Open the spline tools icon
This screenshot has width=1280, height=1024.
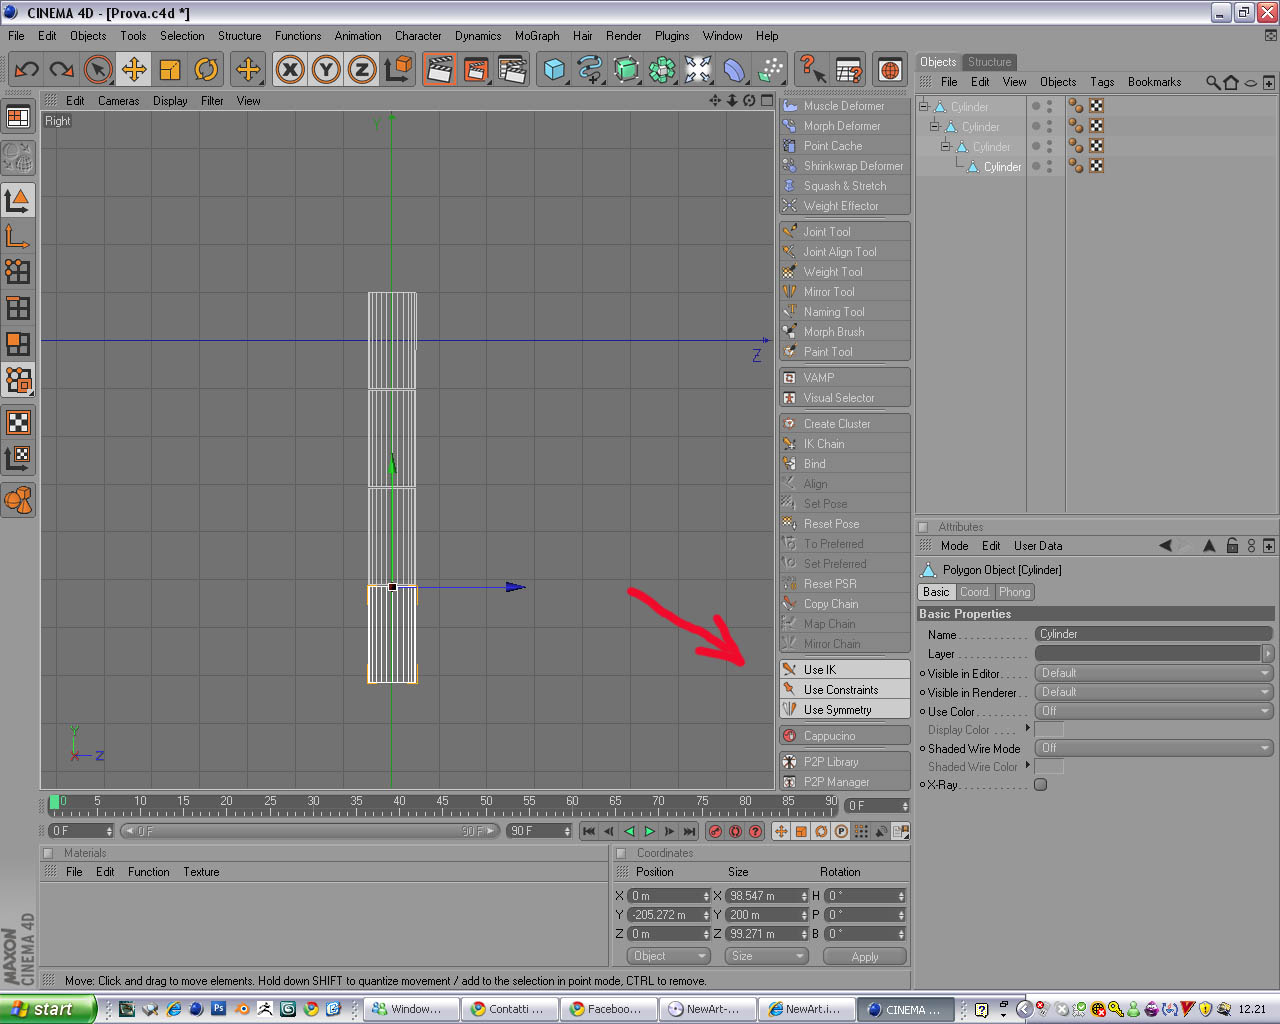(x=590, y=69)
